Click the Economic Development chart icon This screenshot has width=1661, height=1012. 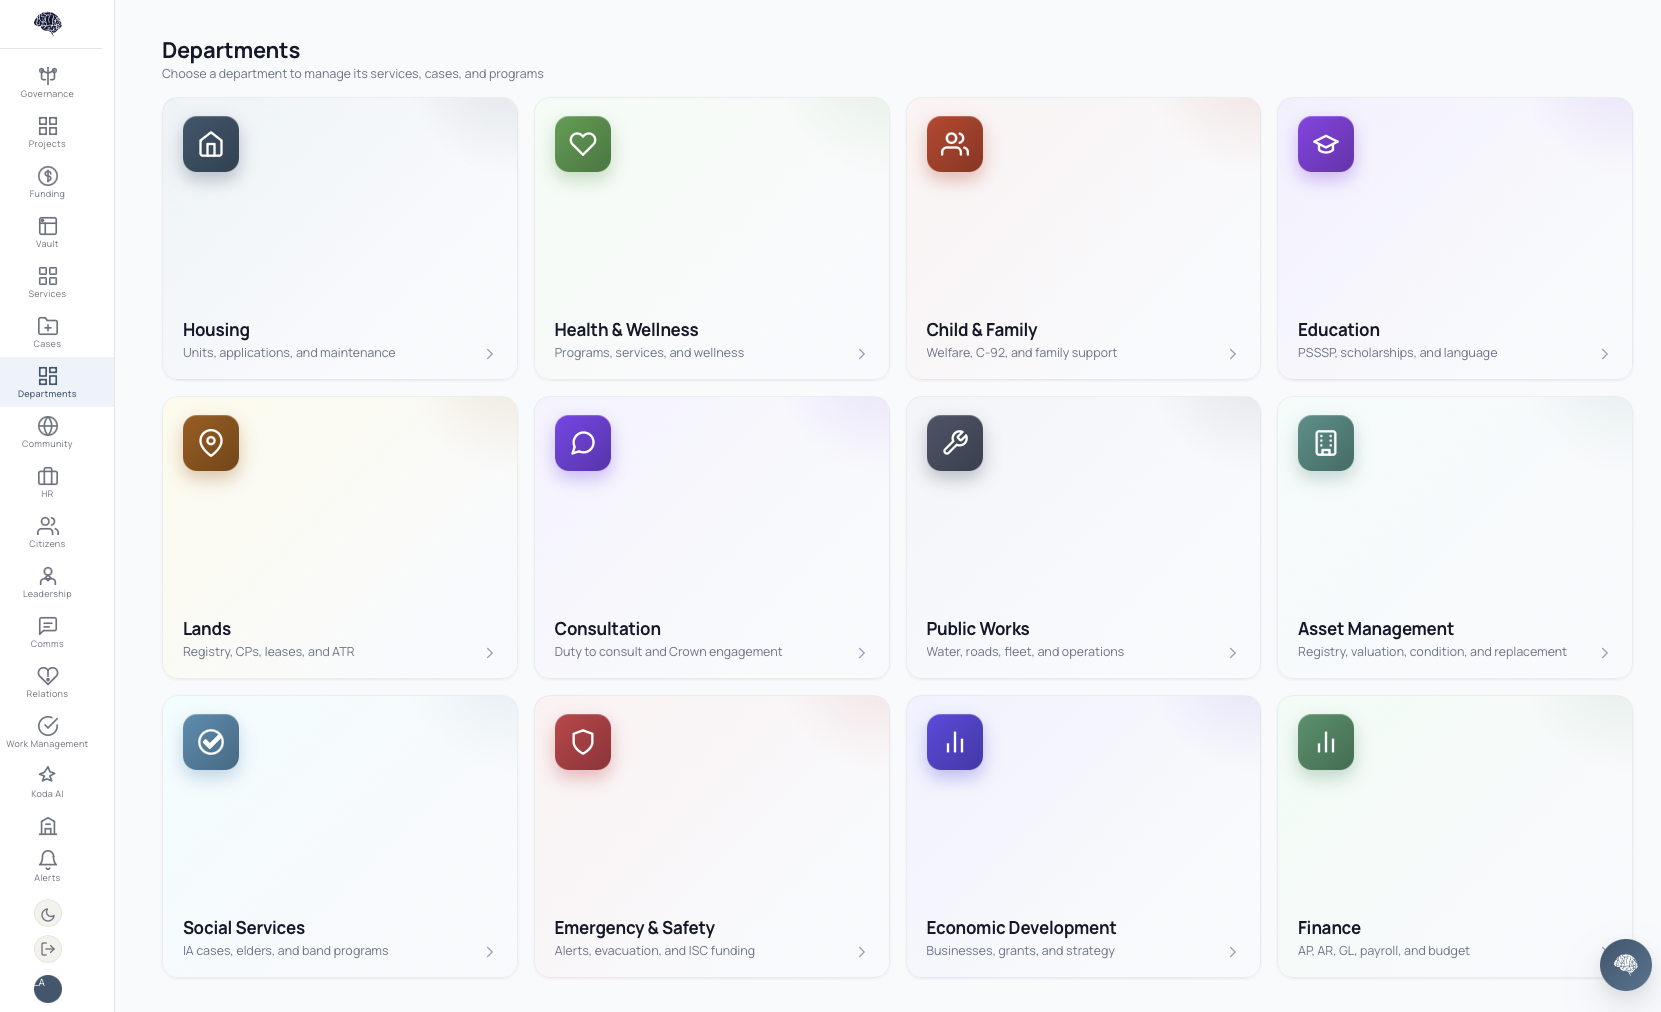955,742
